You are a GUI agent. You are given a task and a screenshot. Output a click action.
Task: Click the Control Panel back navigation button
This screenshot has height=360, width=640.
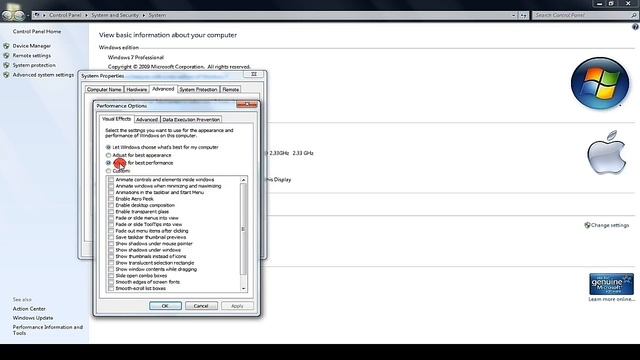pyautogui.click(x=7, y=15)
